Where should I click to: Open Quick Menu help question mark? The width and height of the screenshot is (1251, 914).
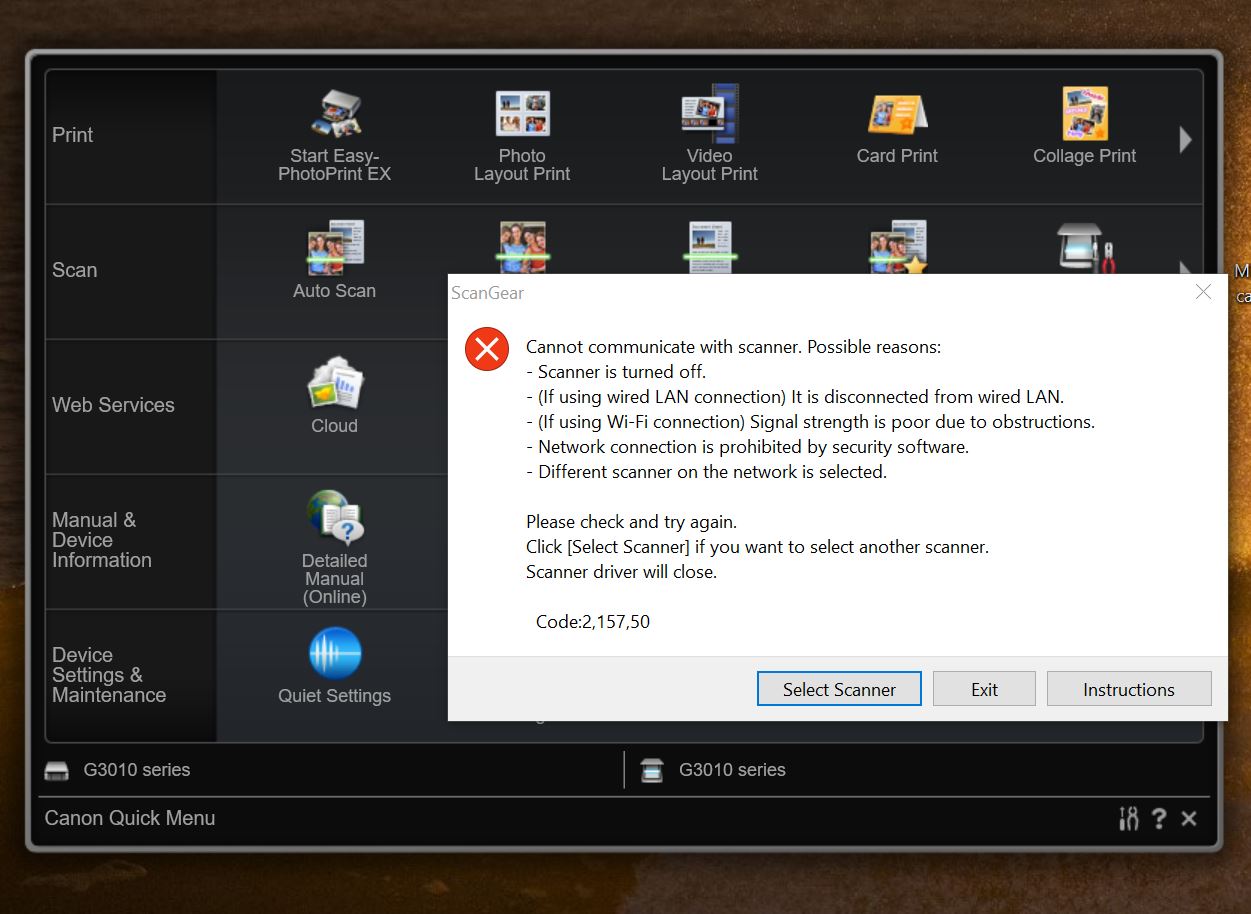(1158, 819)
